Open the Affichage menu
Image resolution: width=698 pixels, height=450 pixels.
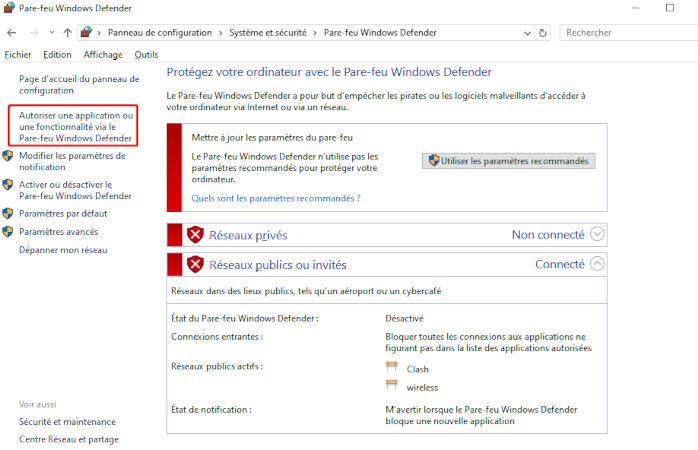[103, 54]
